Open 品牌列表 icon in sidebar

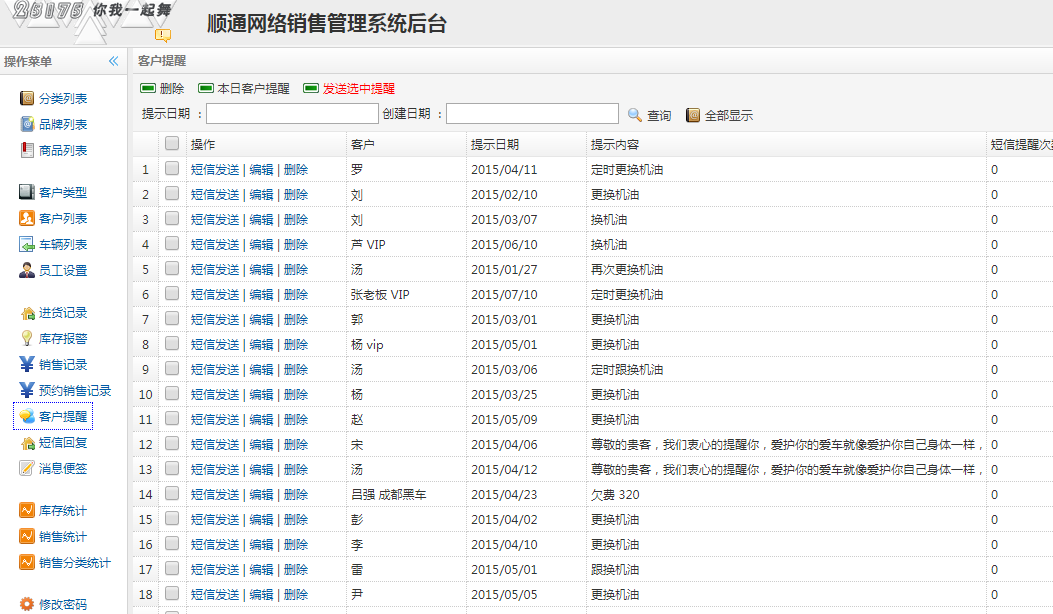pos(27,124)
